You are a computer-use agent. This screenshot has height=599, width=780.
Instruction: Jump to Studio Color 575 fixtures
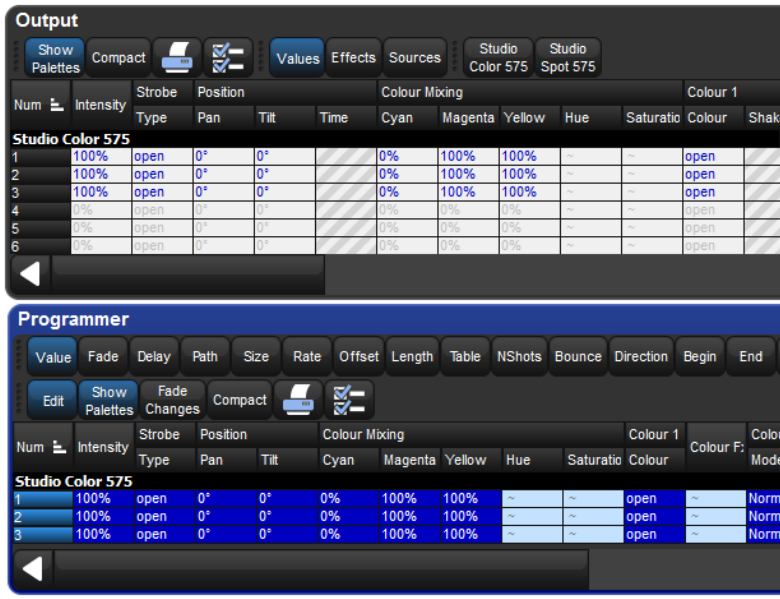498,58
